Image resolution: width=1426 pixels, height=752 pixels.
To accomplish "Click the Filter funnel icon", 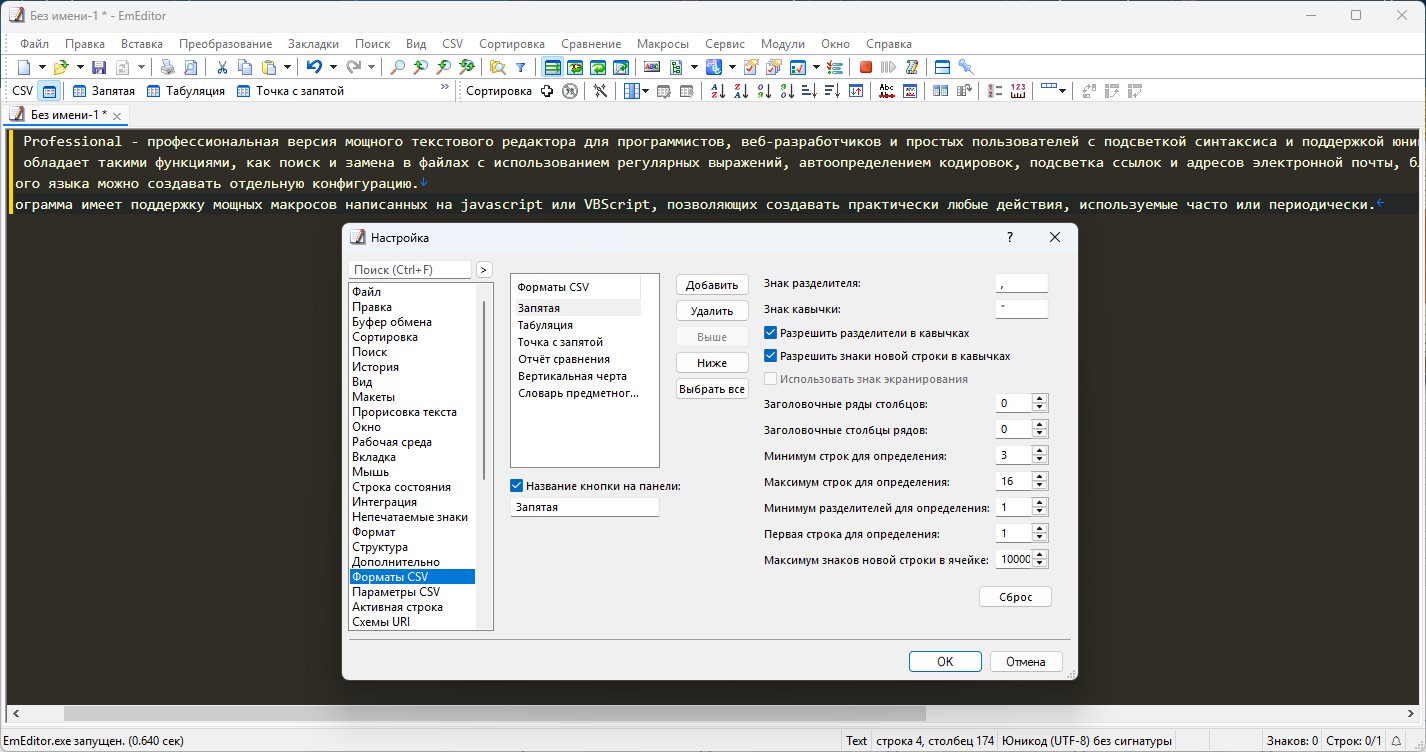I will point(520,67).
